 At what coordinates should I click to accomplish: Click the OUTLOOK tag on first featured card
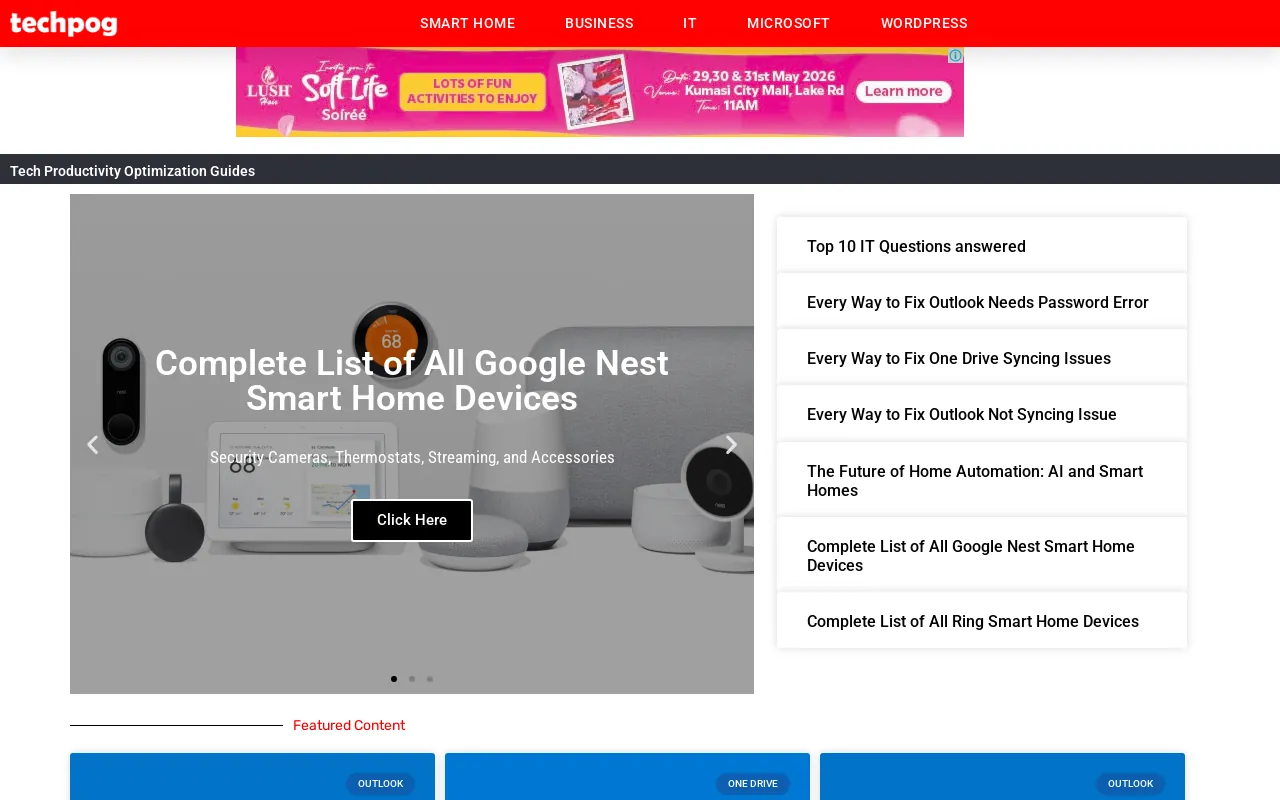(x=380, y=784)
